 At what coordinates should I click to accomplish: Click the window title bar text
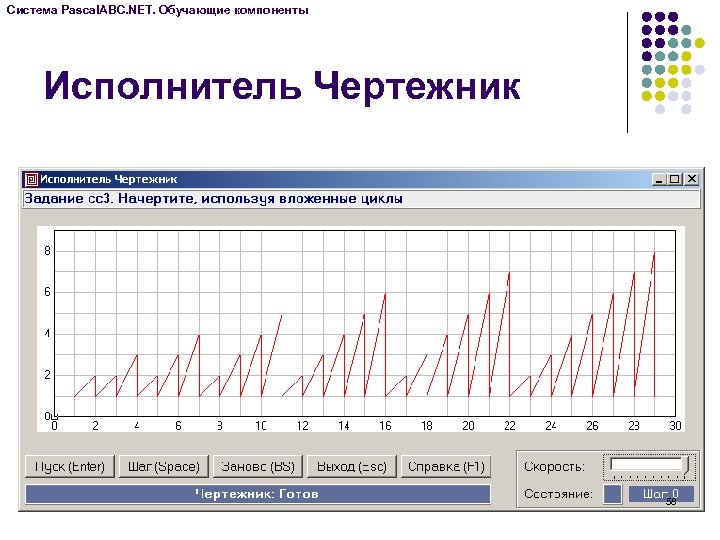(x=108, y=180)
